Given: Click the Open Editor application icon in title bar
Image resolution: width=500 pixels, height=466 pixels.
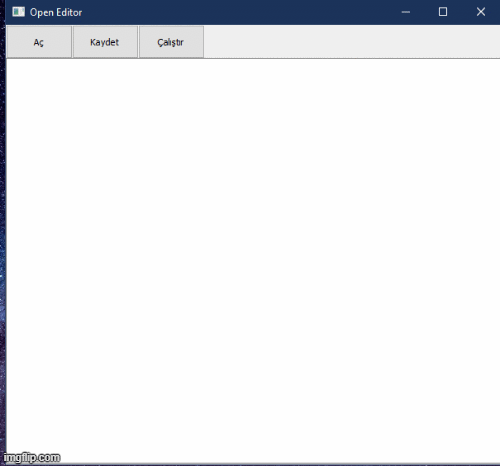Looking at the screenshot, I should coord(18,12).
